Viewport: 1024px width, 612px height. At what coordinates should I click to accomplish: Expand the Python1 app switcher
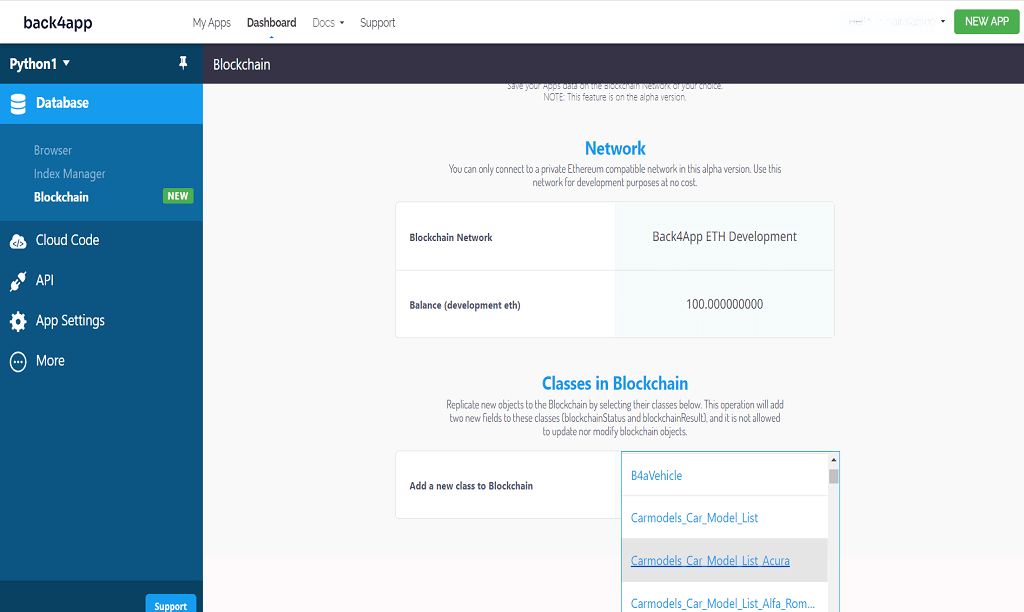(x=39, y=64)
